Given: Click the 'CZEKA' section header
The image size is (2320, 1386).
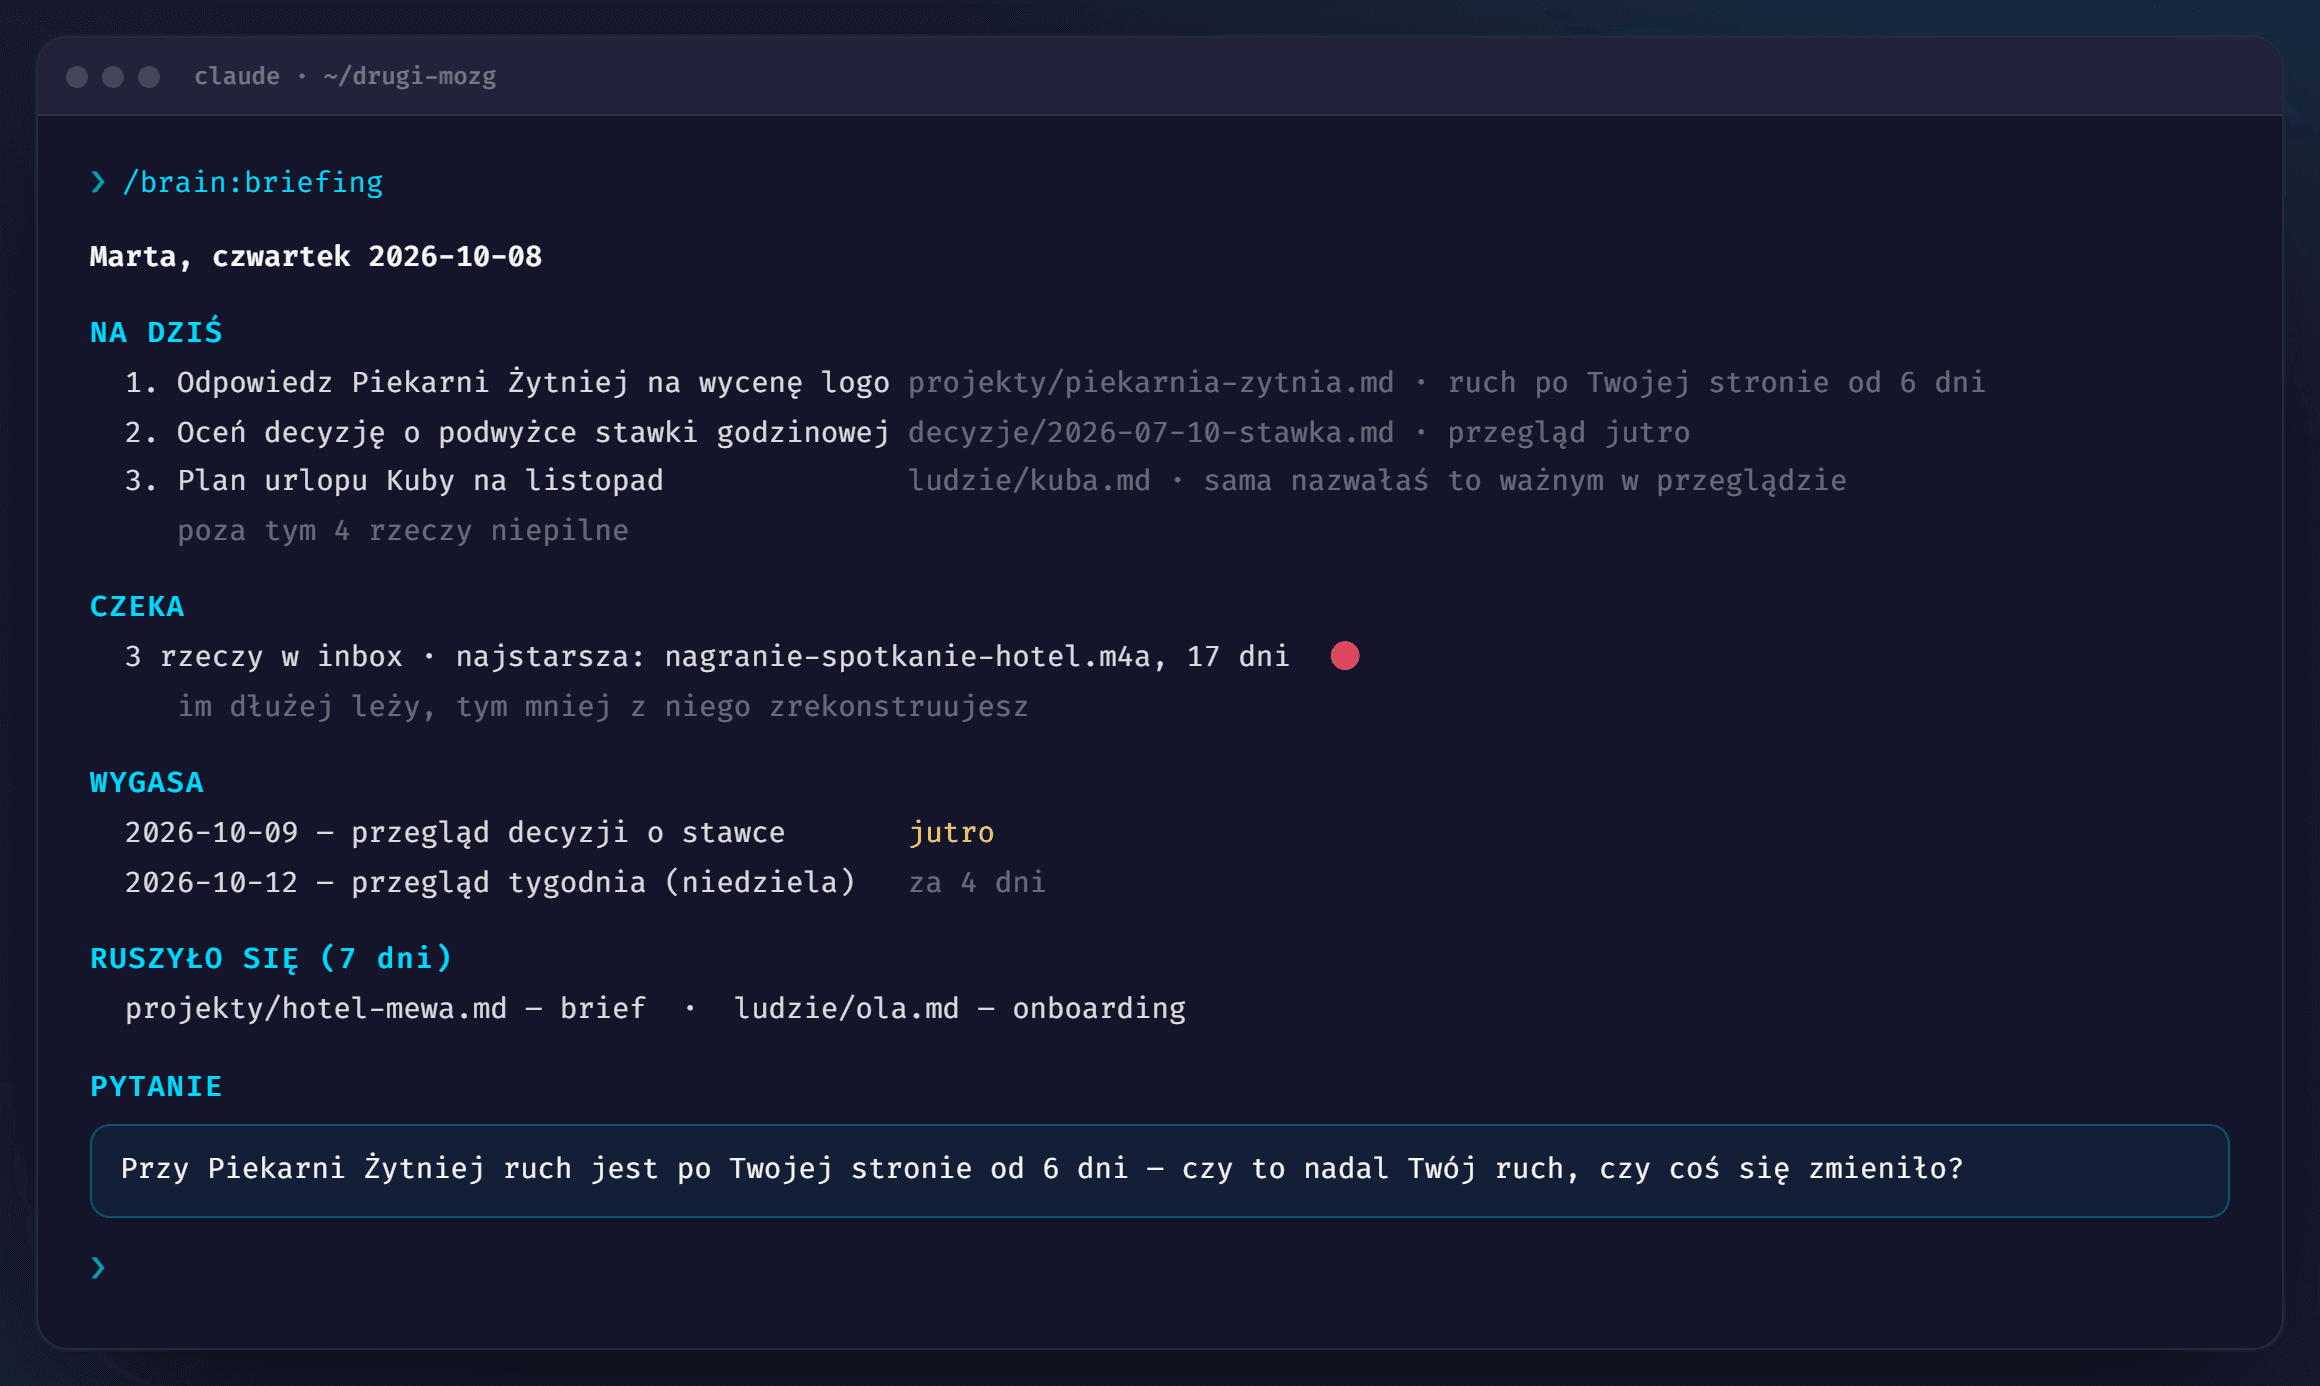Looking at the screenshot, I should tap(137, 607).
